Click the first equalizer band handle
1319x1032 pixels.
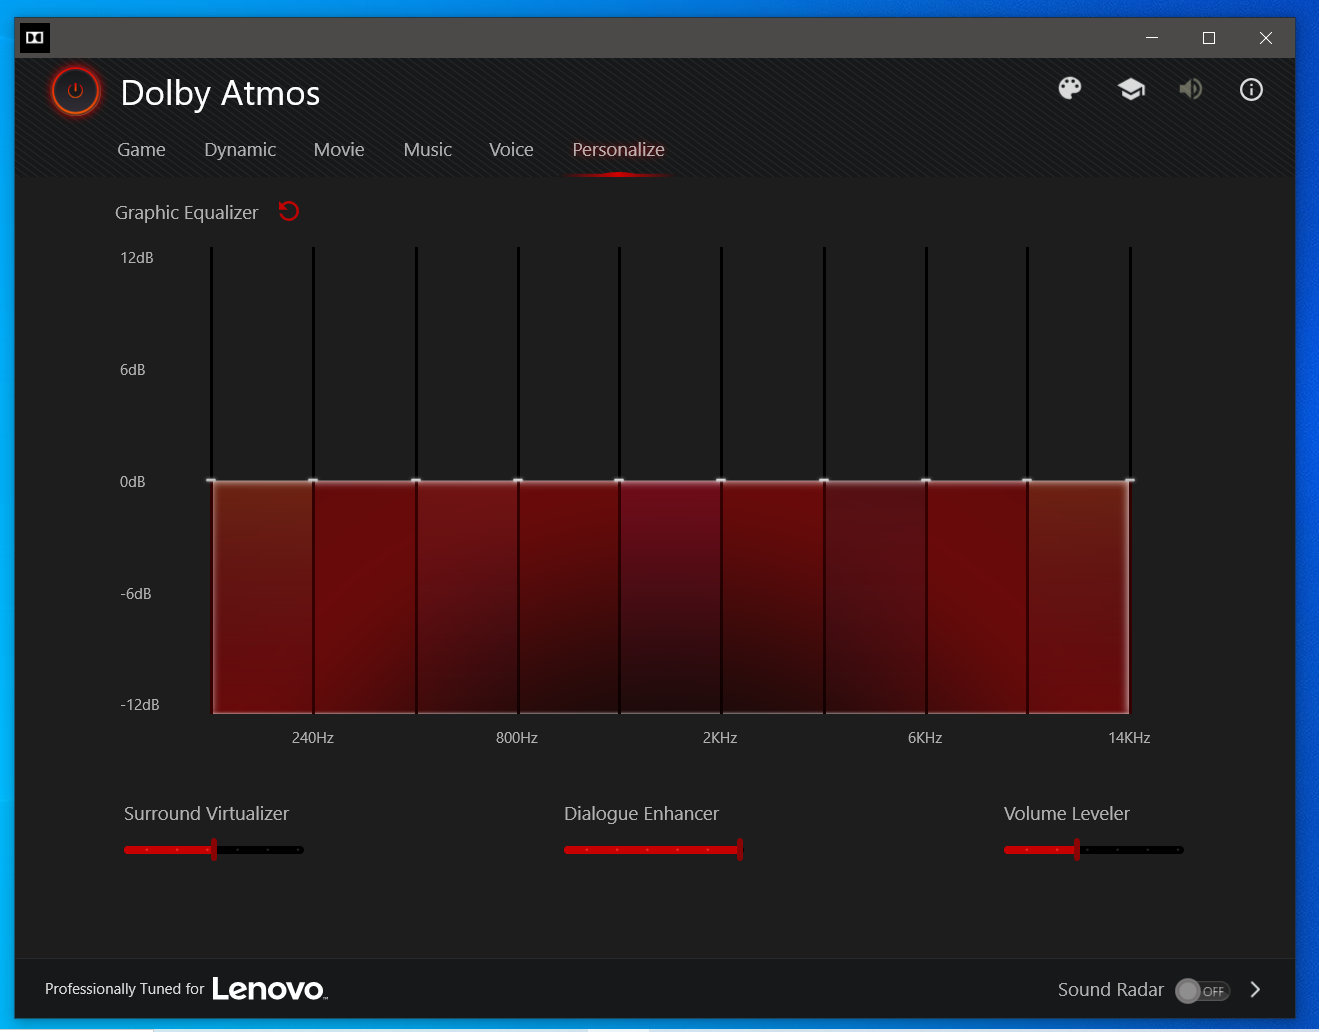(x=211, y=481)
